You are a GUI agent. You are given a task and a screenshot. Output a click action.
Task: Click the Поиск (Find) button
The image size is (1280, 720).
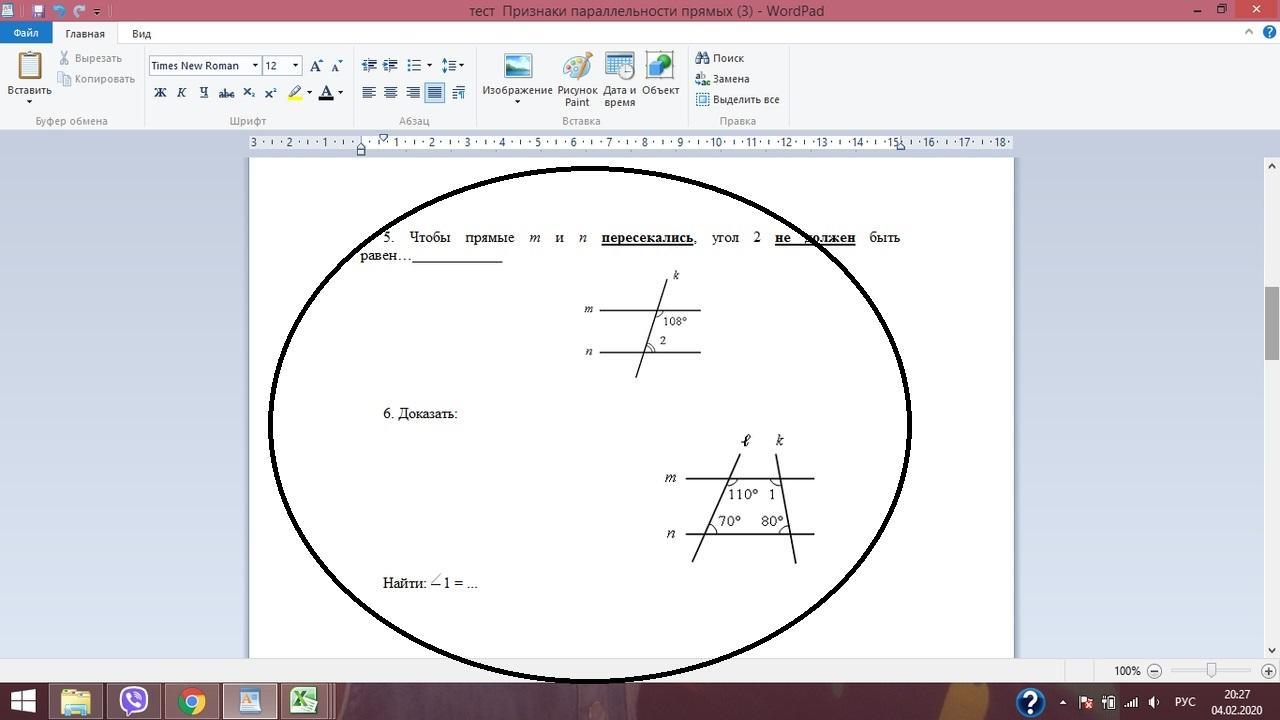pyautogui.click(x=720, y=58)
